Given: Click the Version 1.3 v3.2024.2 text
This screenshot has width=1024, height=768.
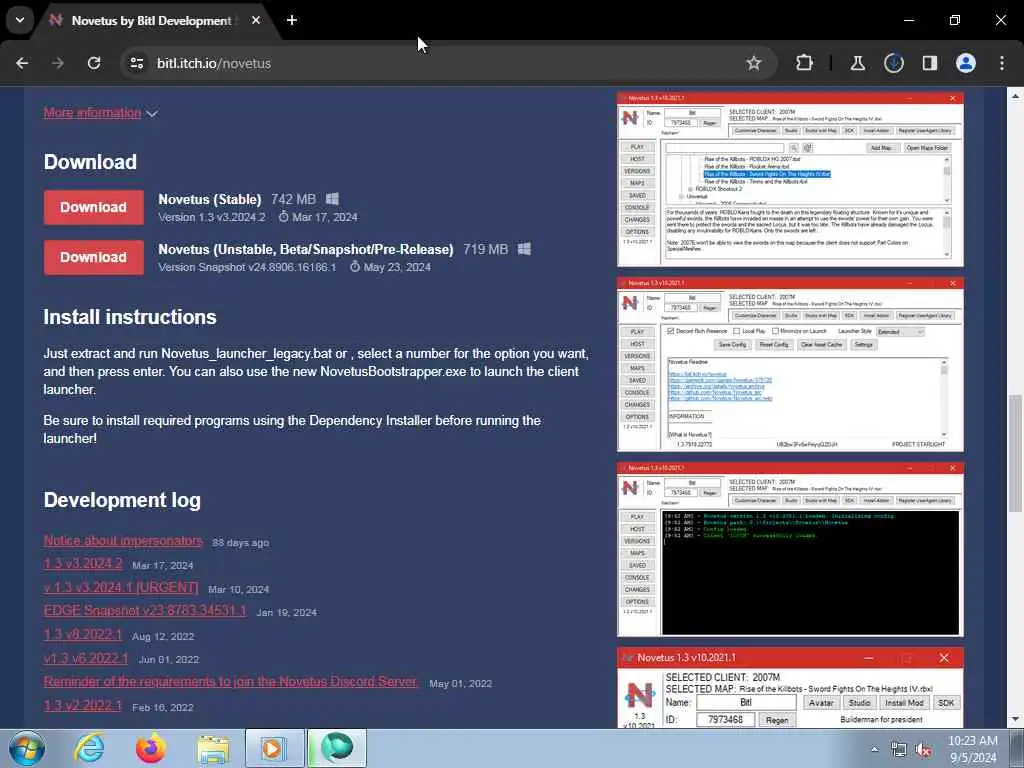Looking at the screenshot, I should [212, 217].
